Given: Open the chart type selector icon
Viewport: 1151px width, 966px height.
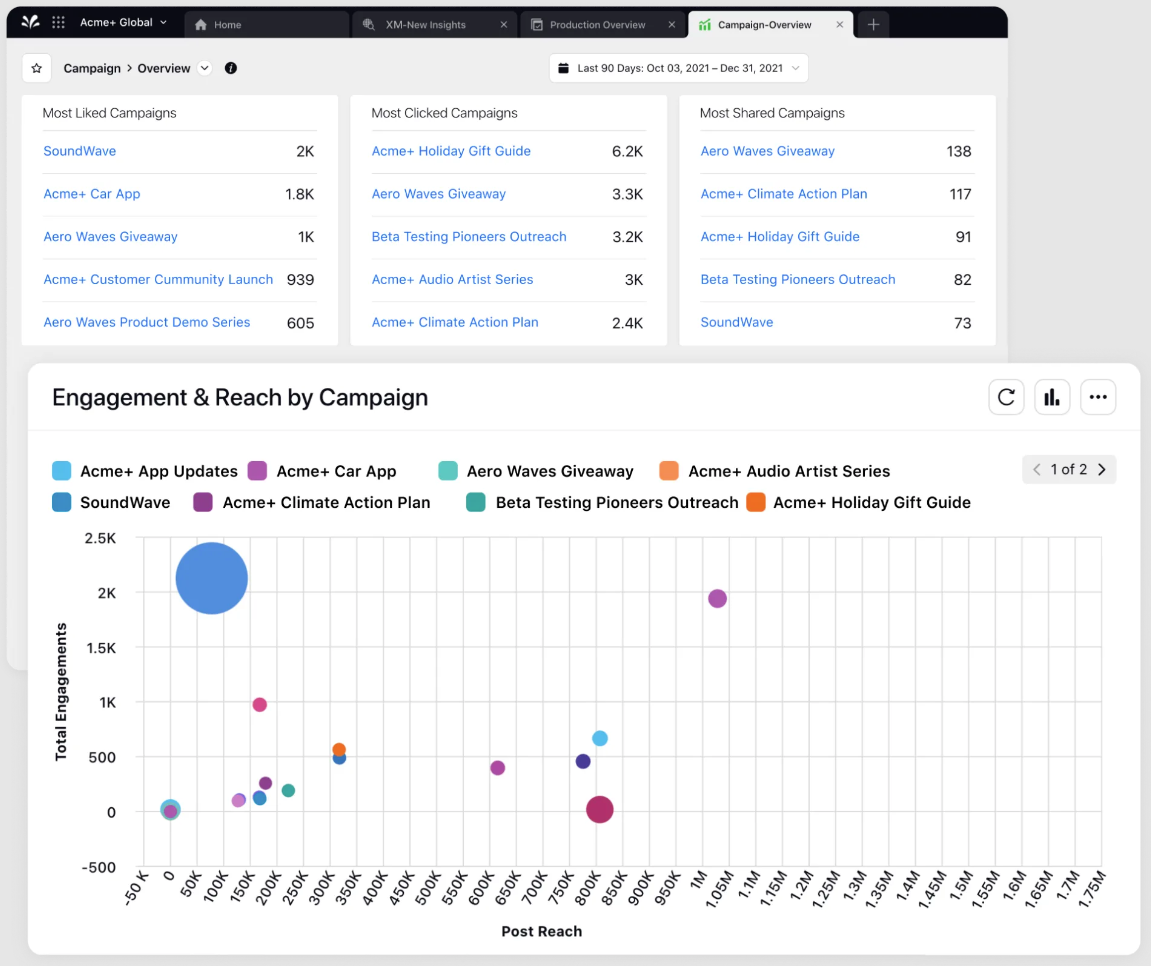Looking at the screenshot, I should click(1052, 397).
